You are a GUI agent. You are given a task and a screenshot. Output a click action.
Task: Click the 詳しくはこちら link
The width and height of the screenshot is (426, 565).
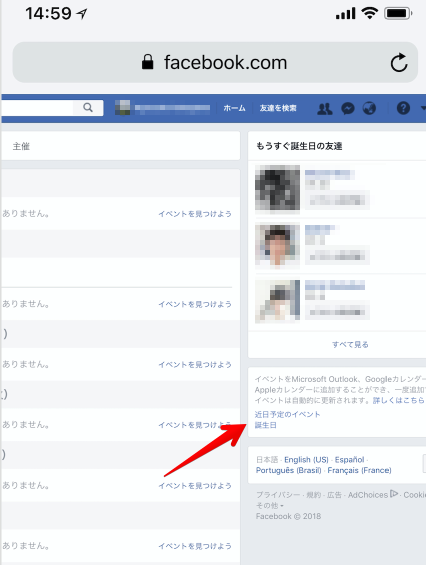[x=399, y=400]
